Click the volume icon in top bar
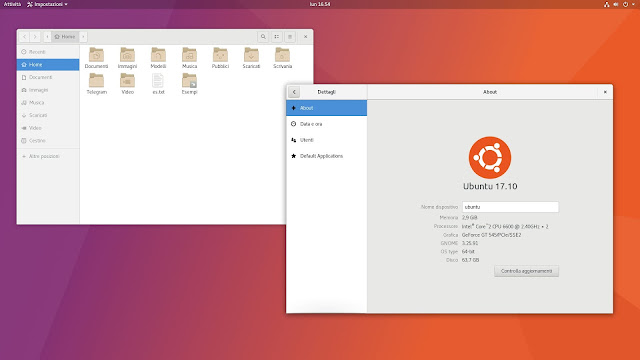 (x=616, y=4)
